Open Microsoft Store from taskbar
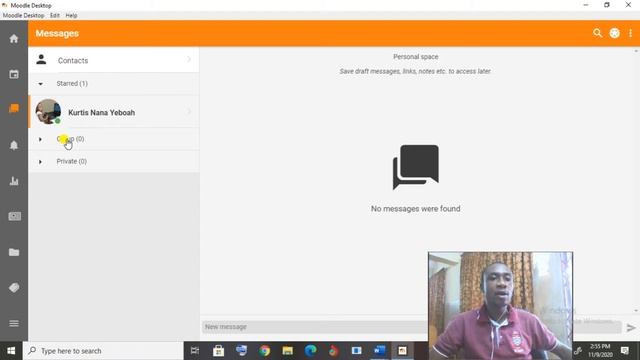 point(218,351)
